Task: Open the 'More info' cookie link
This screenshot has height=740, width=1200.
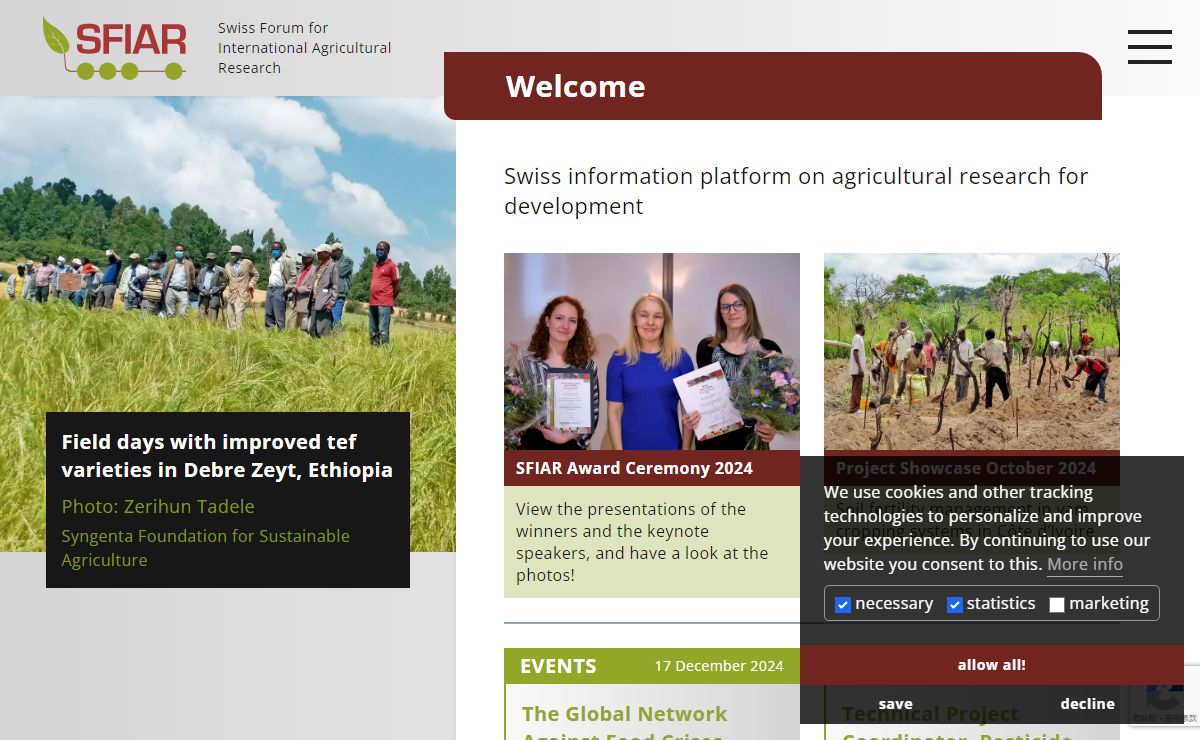Action: pos(1085,564)
